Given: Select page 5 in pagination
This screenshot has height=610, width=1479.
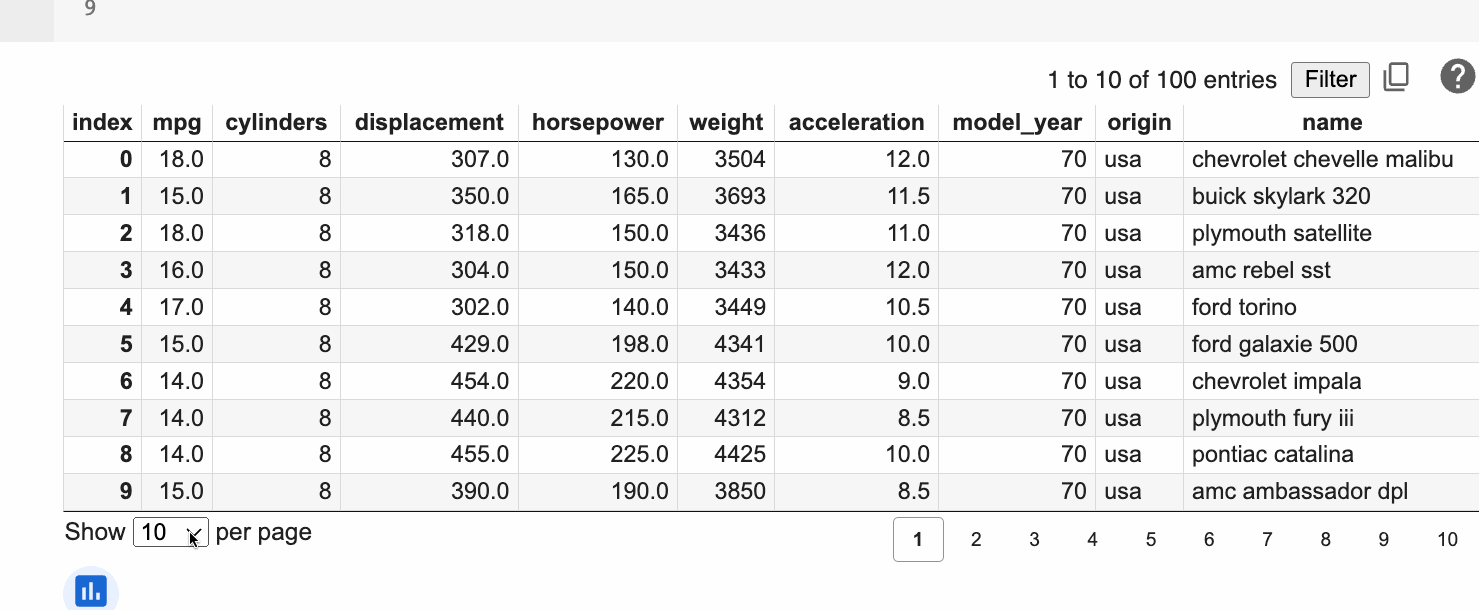Looking at the screenshot, I should click(1151, 540).
